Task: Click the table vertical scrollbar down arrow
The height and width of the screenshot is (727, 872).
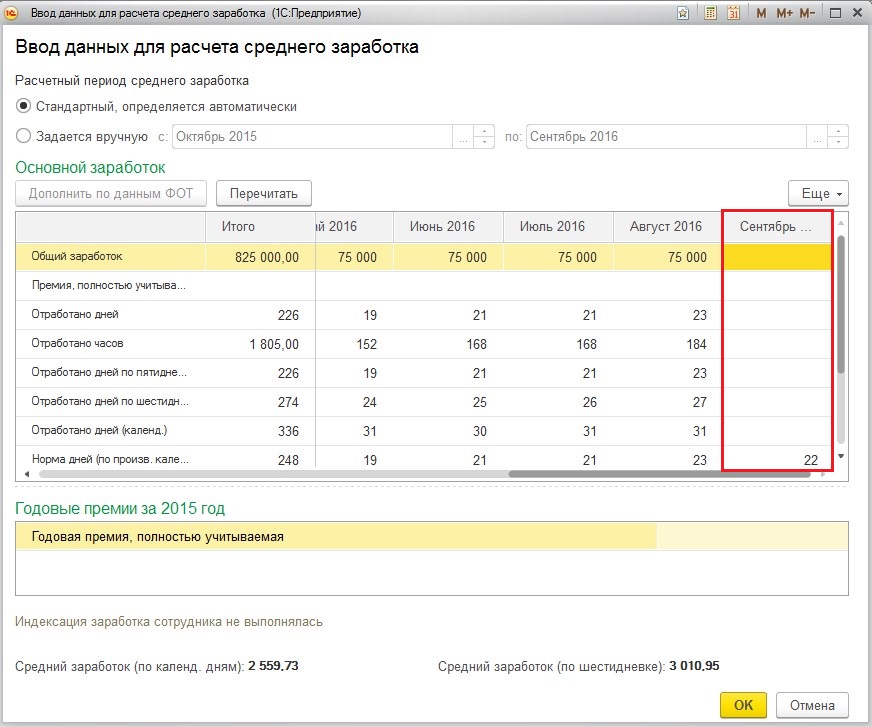Action: (x=841, y=456)
